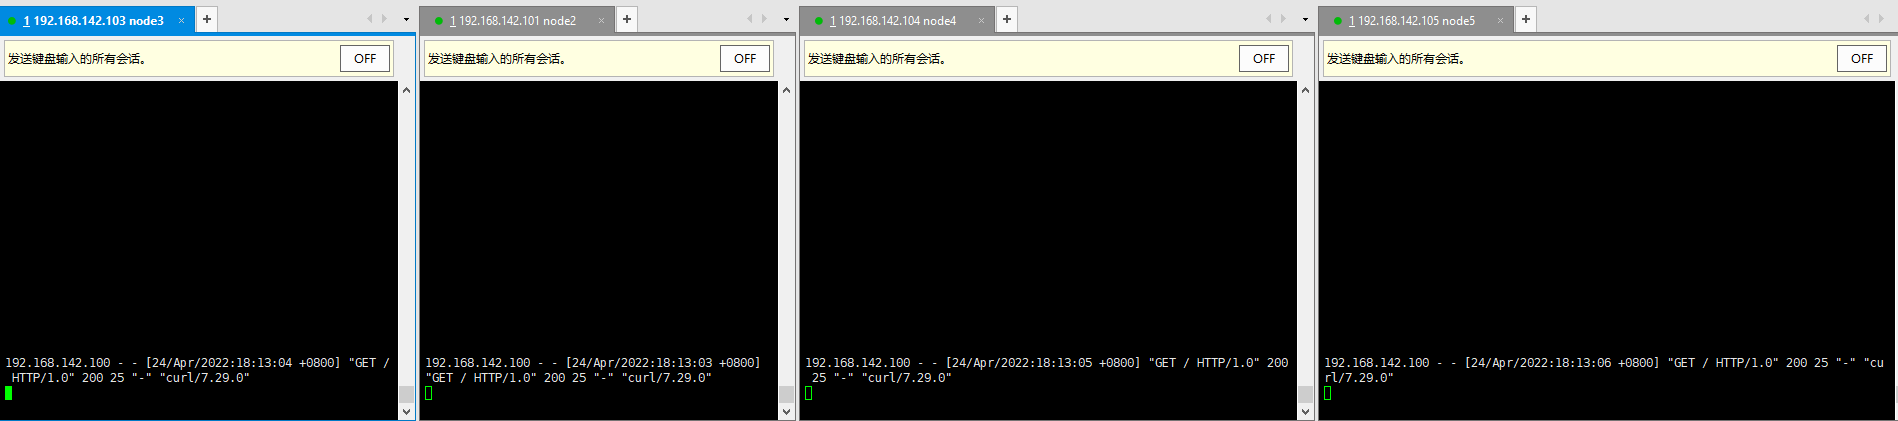Click scroll-up arrow in node3 terminal

406,90
